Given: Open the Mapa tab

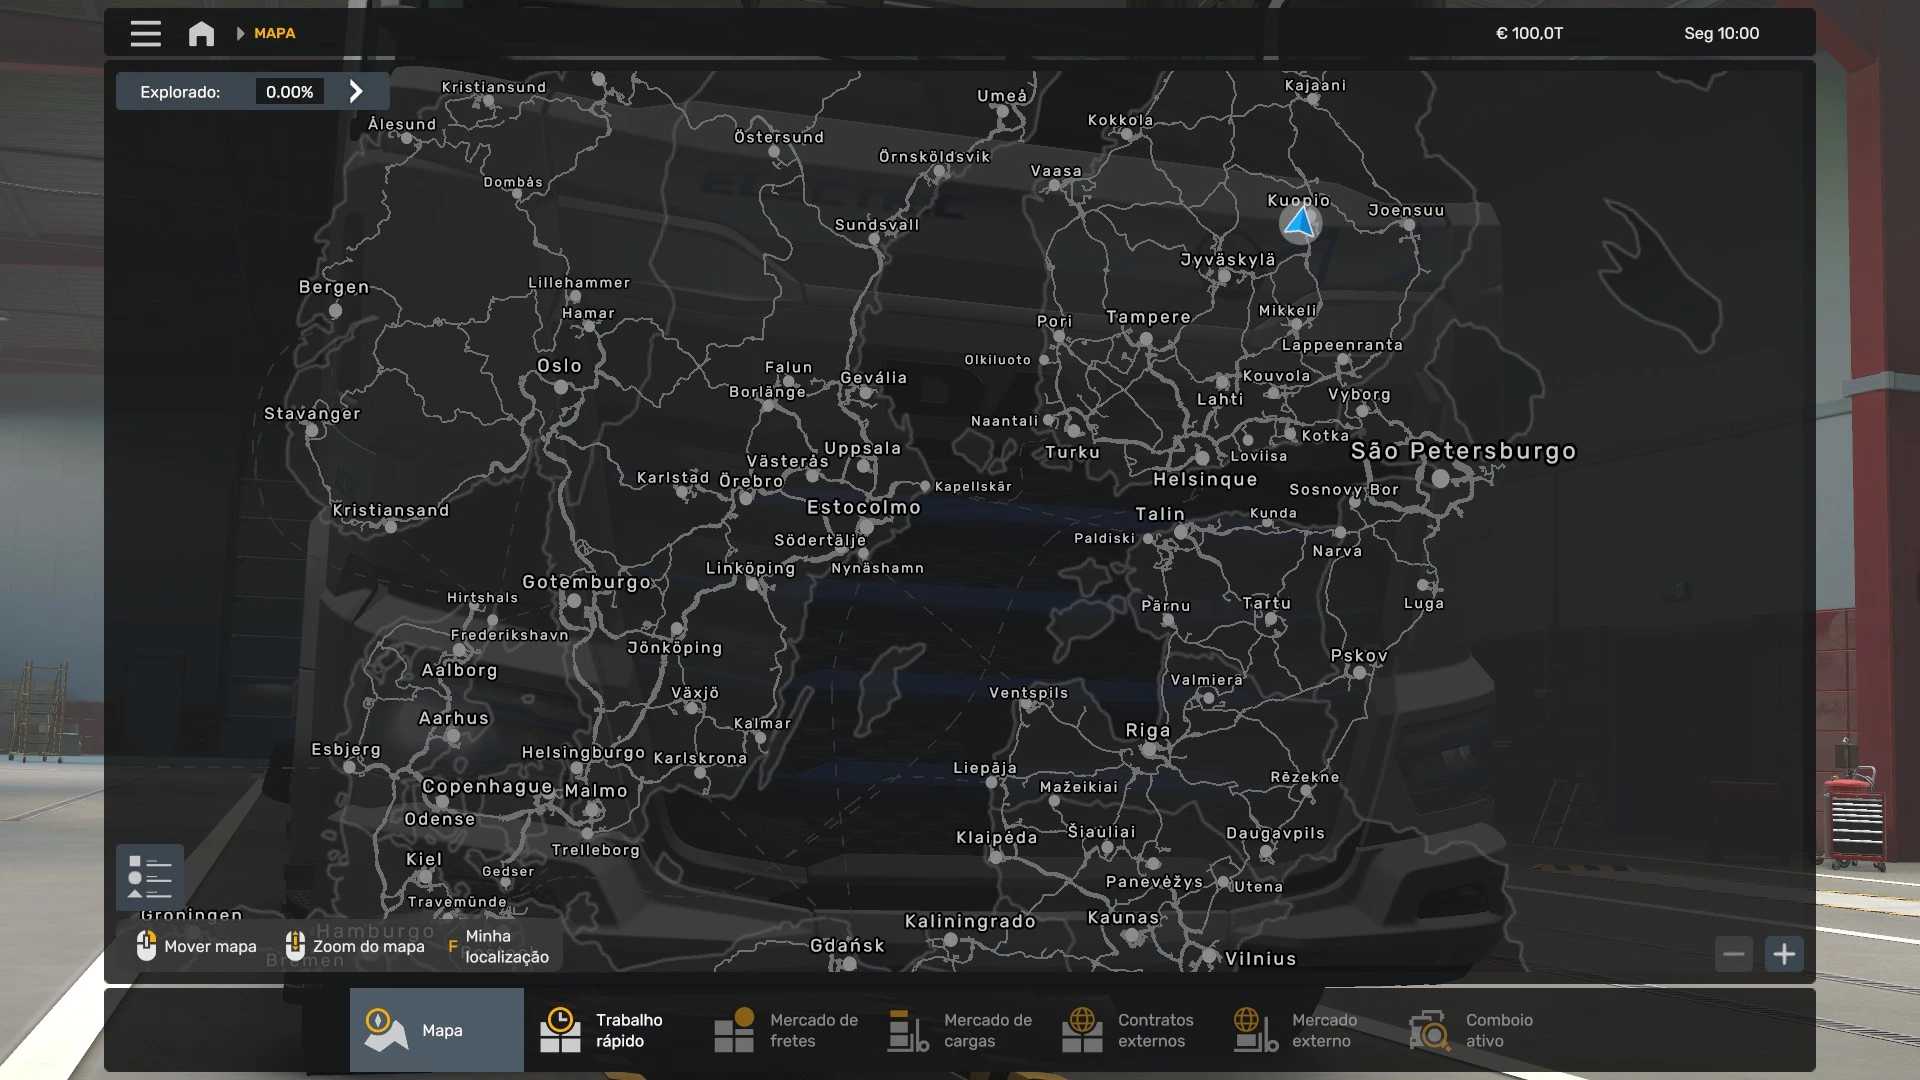Looking at the screenshot, I should coord(436,1030).
